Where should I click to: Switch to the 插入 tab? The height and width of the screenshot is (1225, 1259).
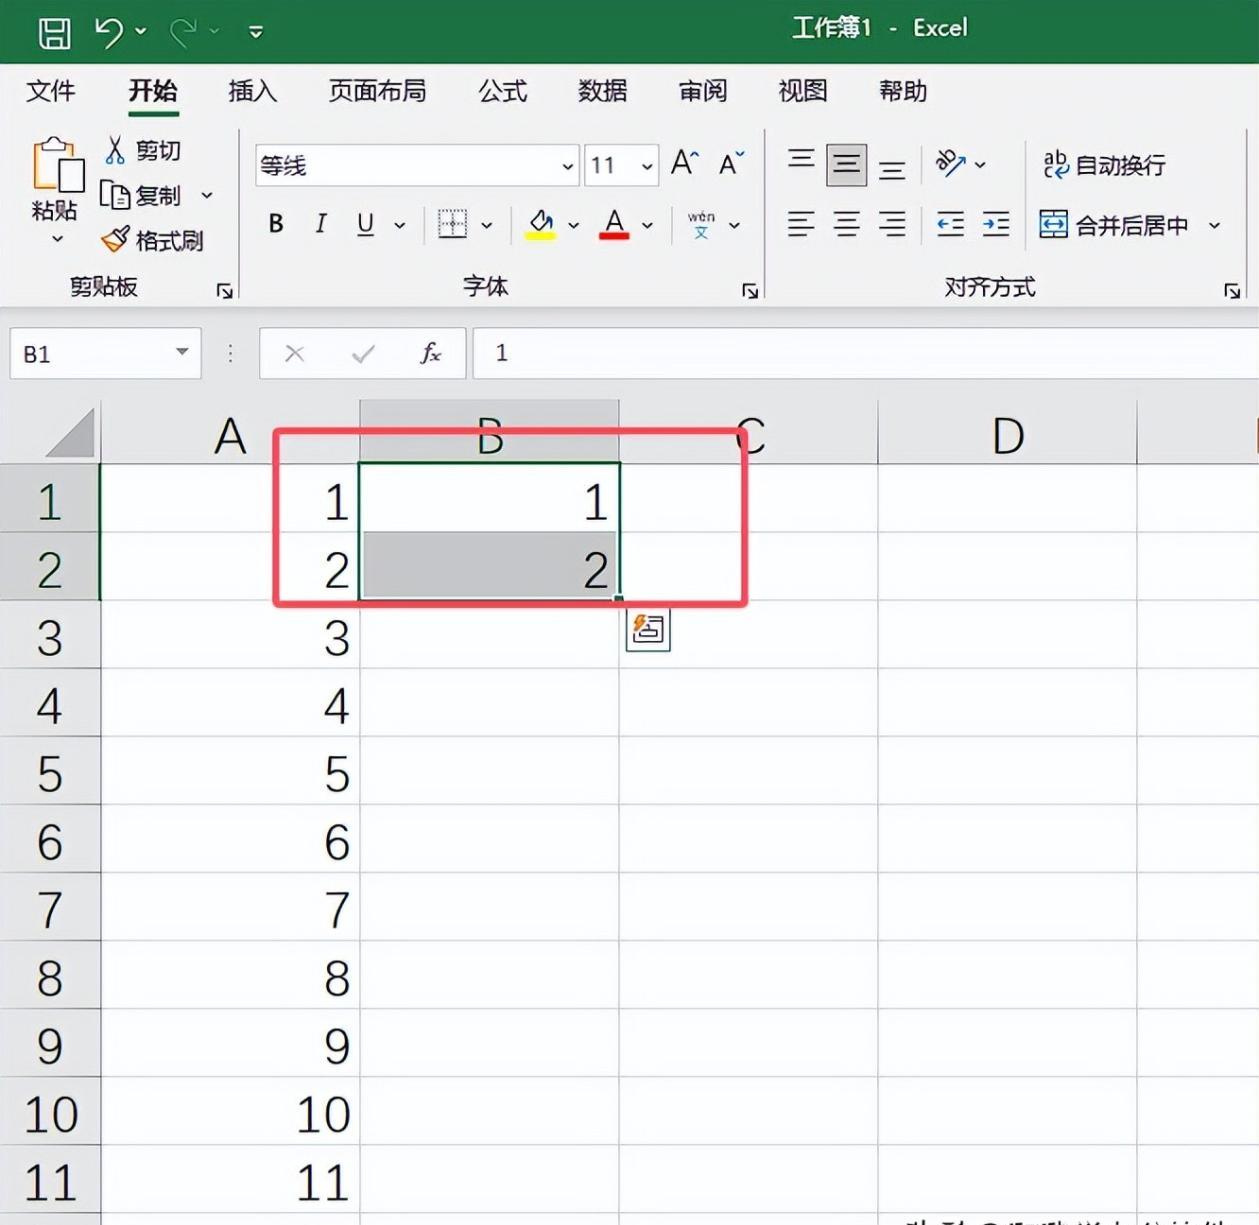(x=252, y=91)
